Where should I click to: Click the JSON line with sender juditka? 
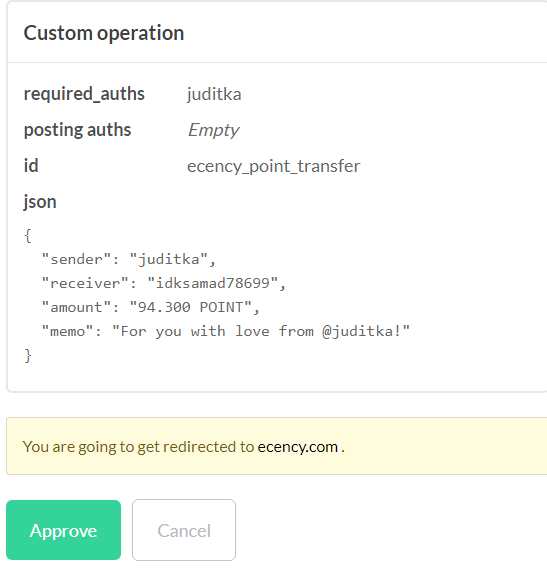(129, 260)
